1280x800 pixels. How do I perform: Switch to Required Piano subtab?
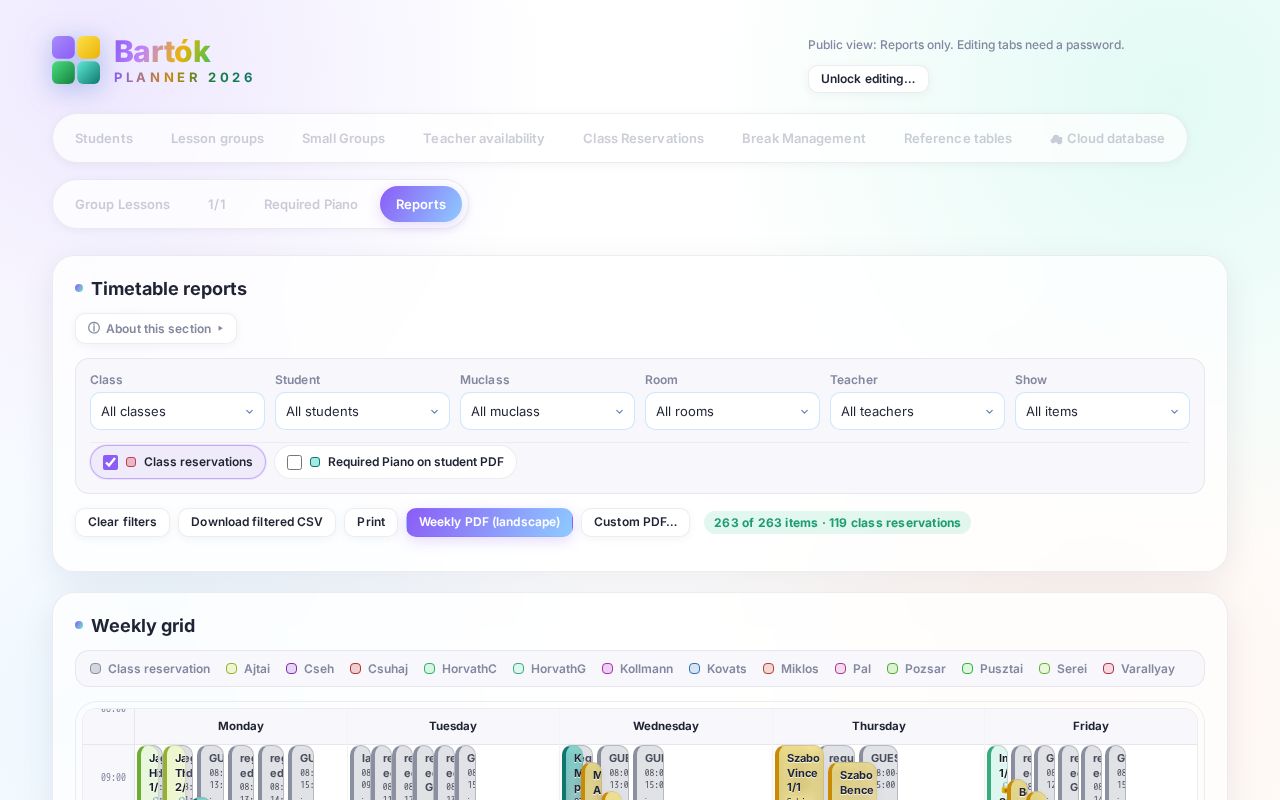click(311, 204)
